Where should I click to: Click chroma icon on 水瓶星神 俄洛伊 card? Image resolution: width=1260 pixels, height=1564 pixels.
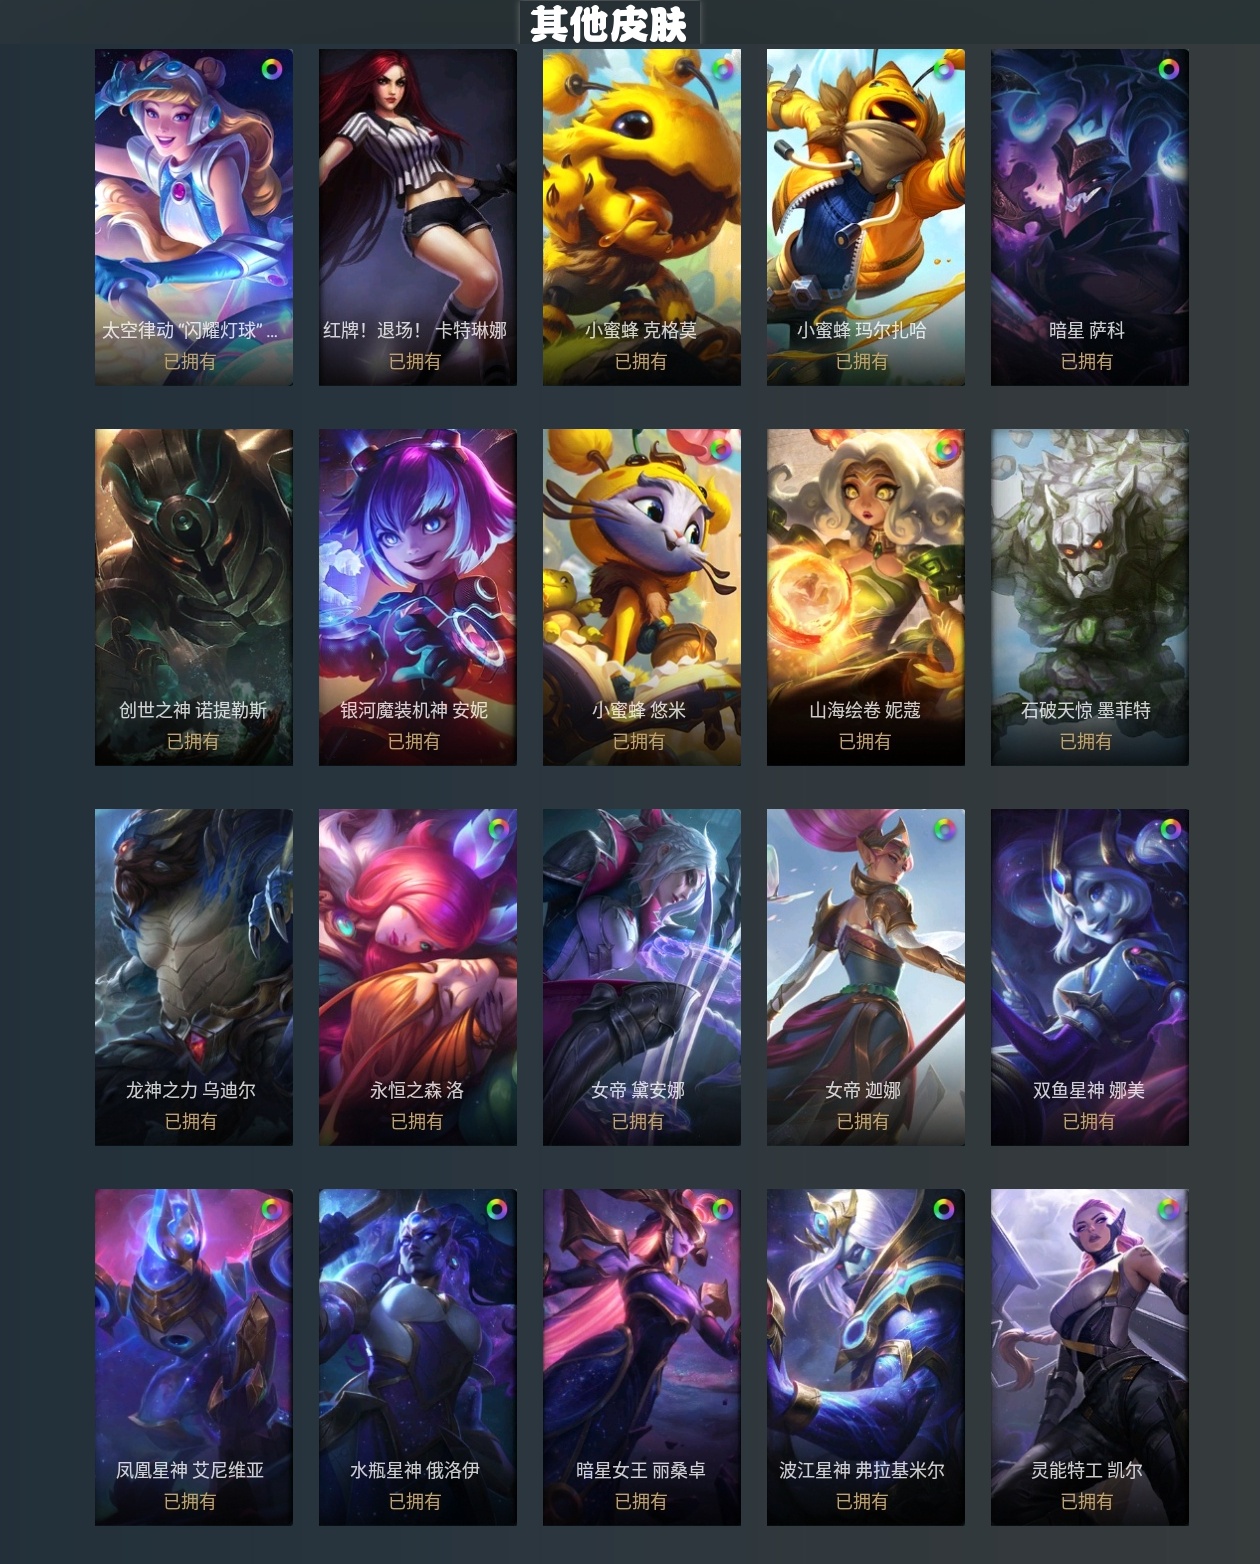click(x=497, y=1209)
